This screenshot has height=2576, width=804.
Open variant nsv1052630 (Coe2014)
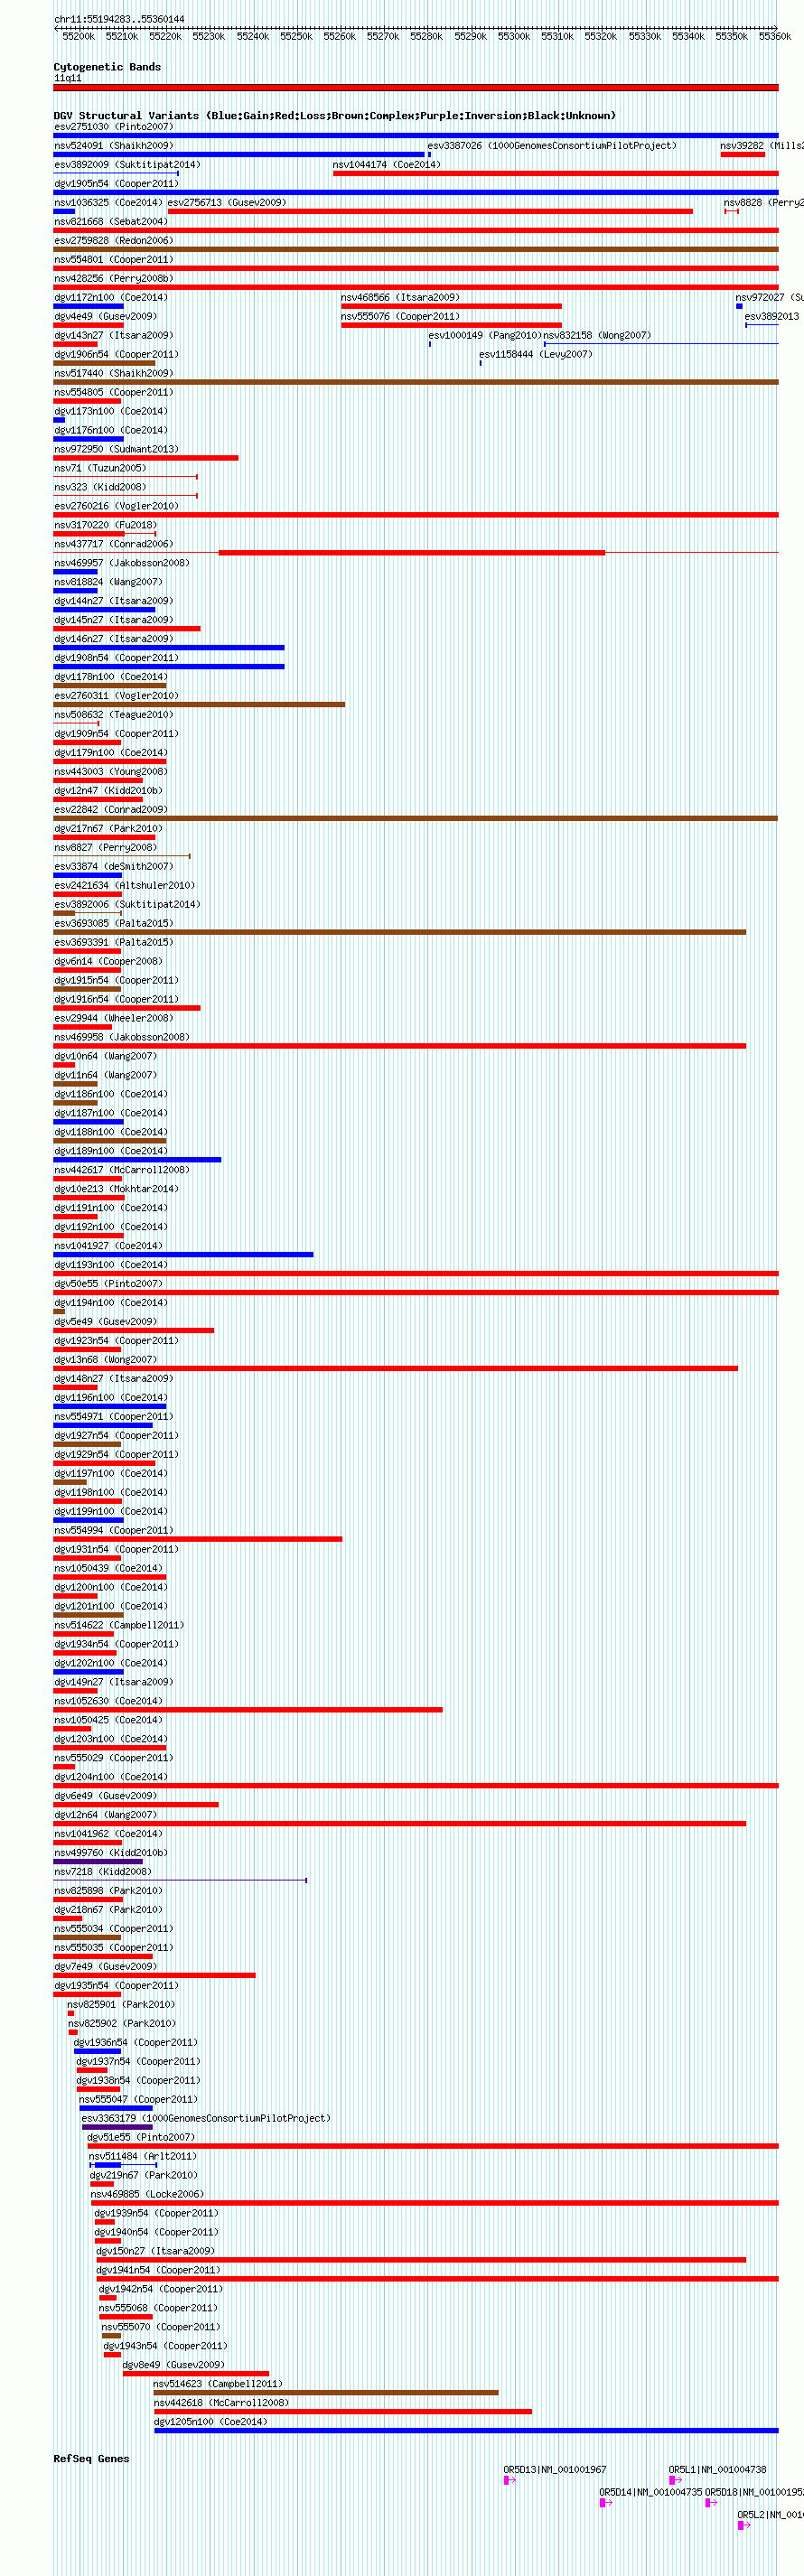click(108, 1702)
